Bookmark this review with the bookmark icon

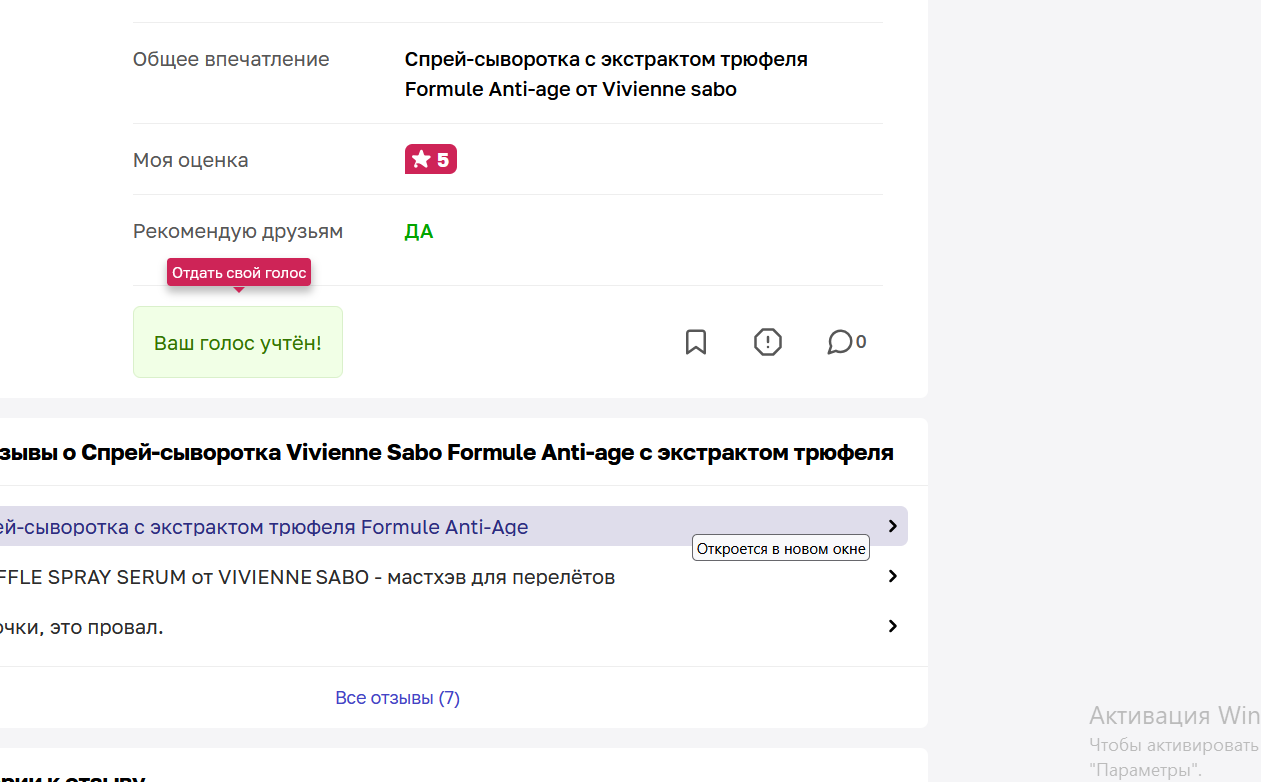(x=696, y=342)
